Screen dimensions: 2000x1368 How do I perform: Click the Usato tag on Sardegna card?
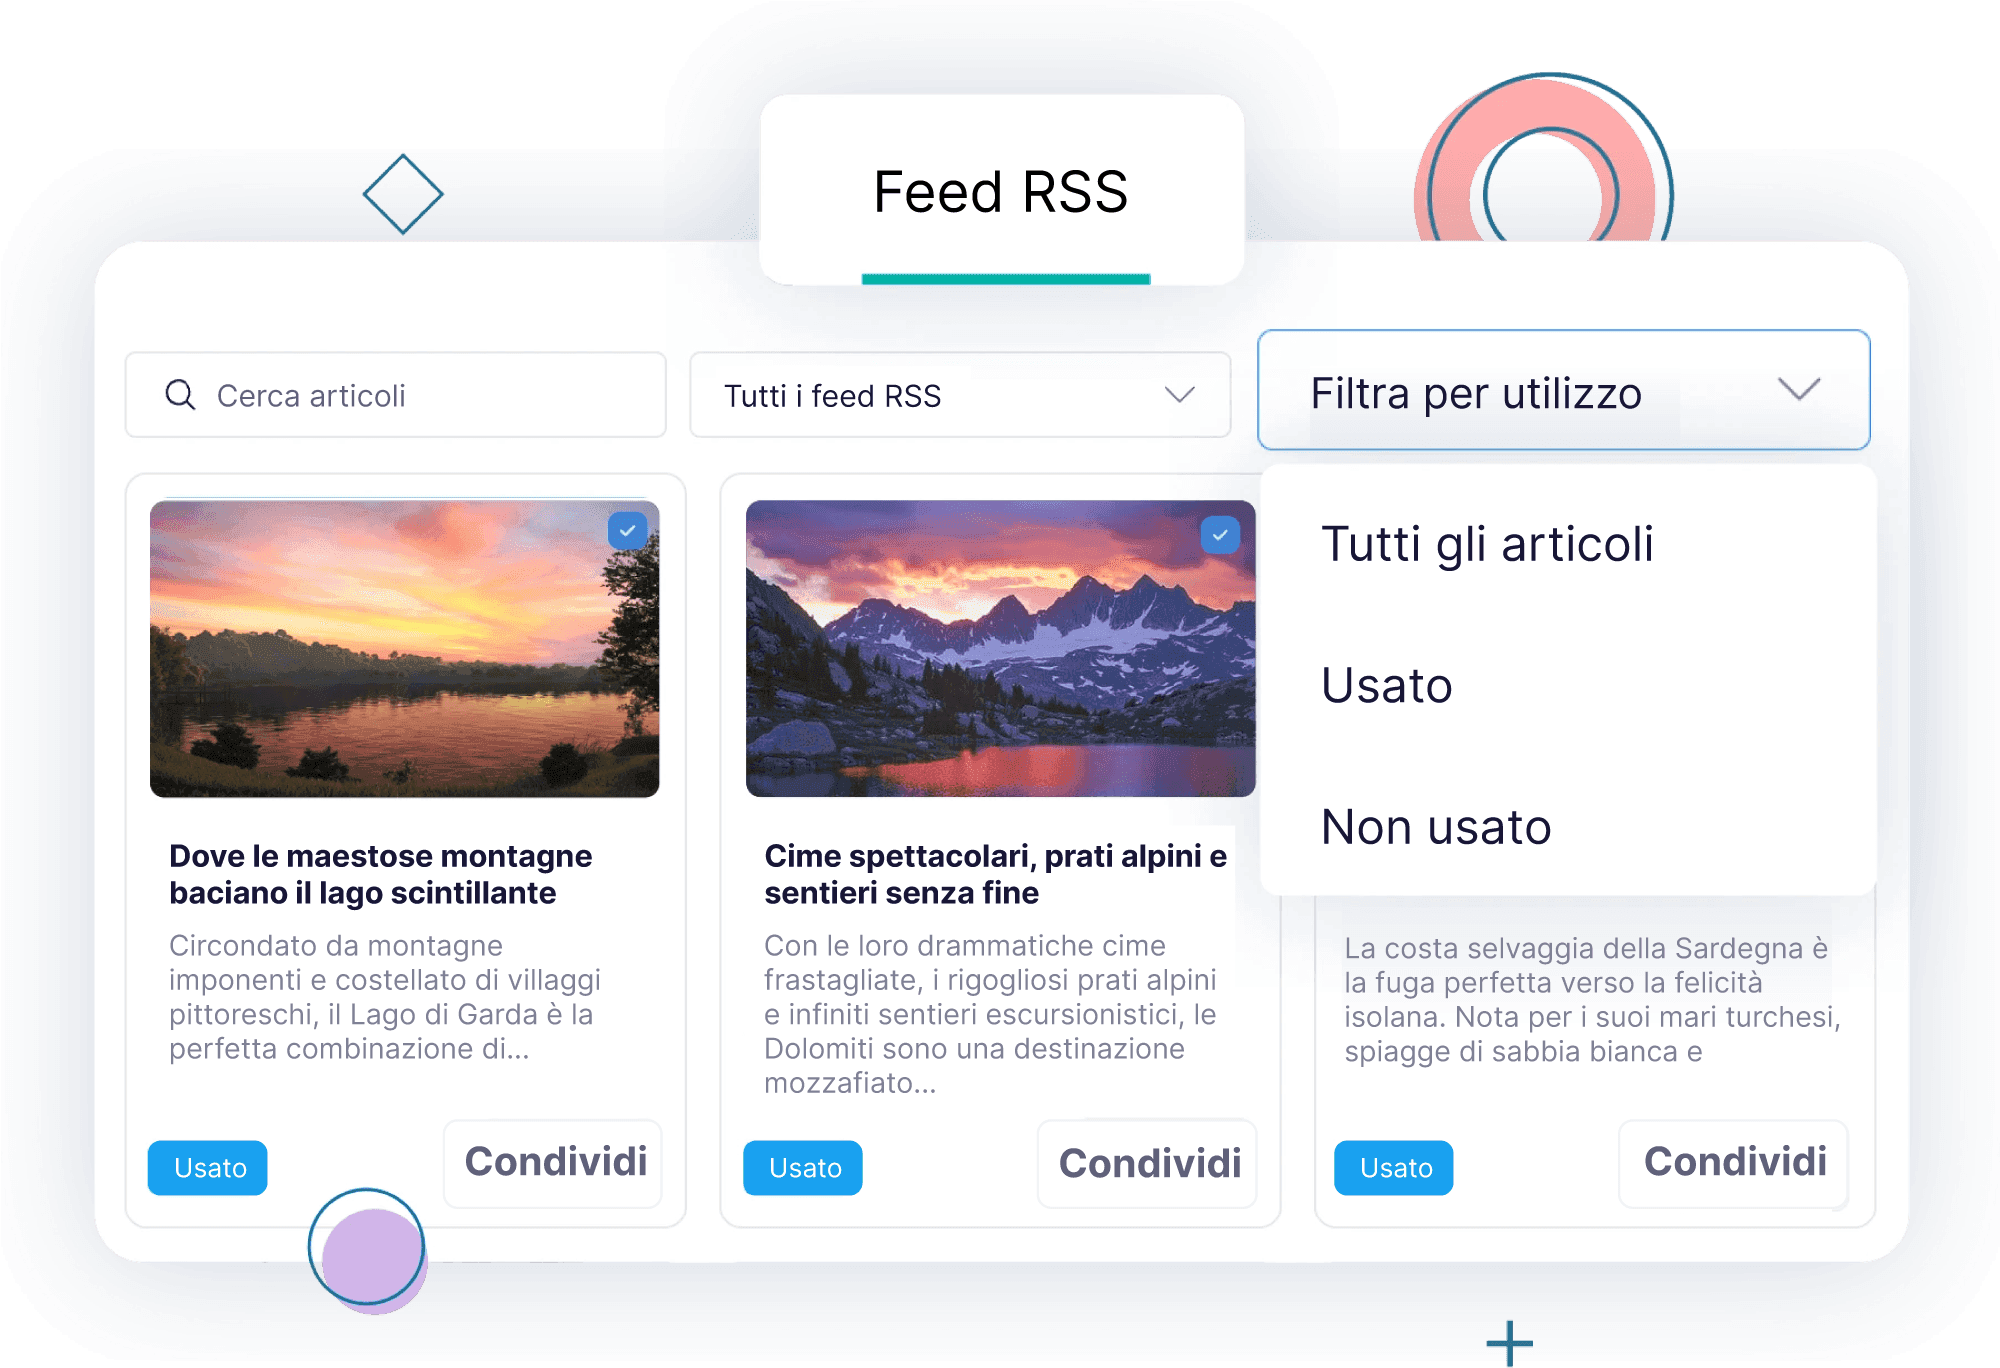click(1394, 1168)
